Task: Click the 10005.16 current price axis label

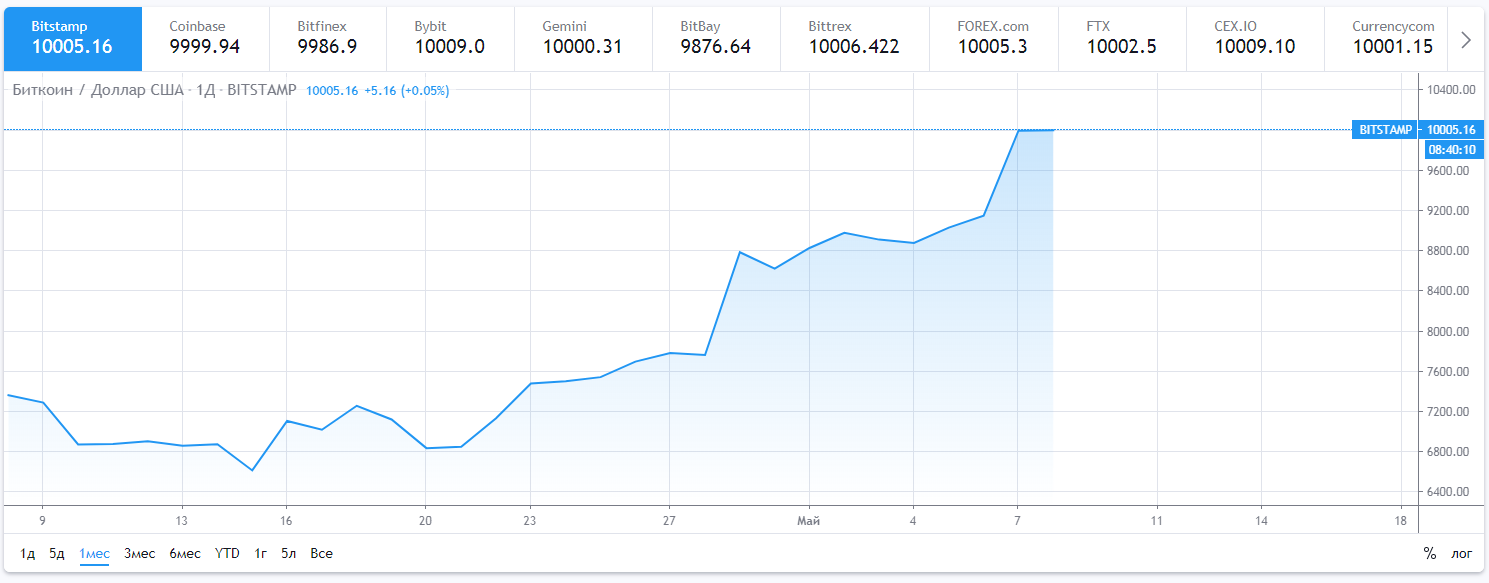Action: tap(1452, 130)
